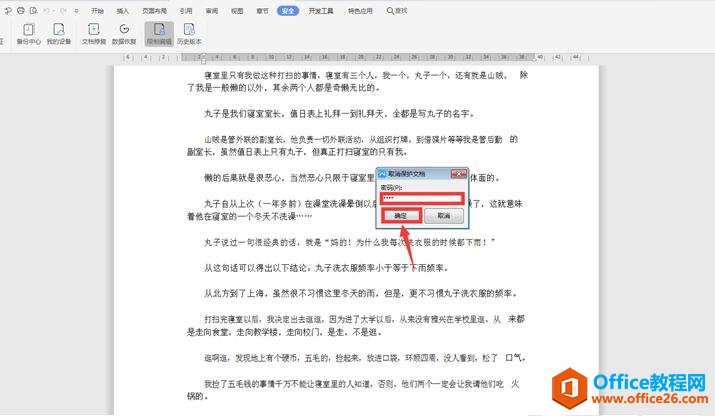Click the undo arrow icon
Viewport: 715px width, 416px height.
click(x=47, y=10)
